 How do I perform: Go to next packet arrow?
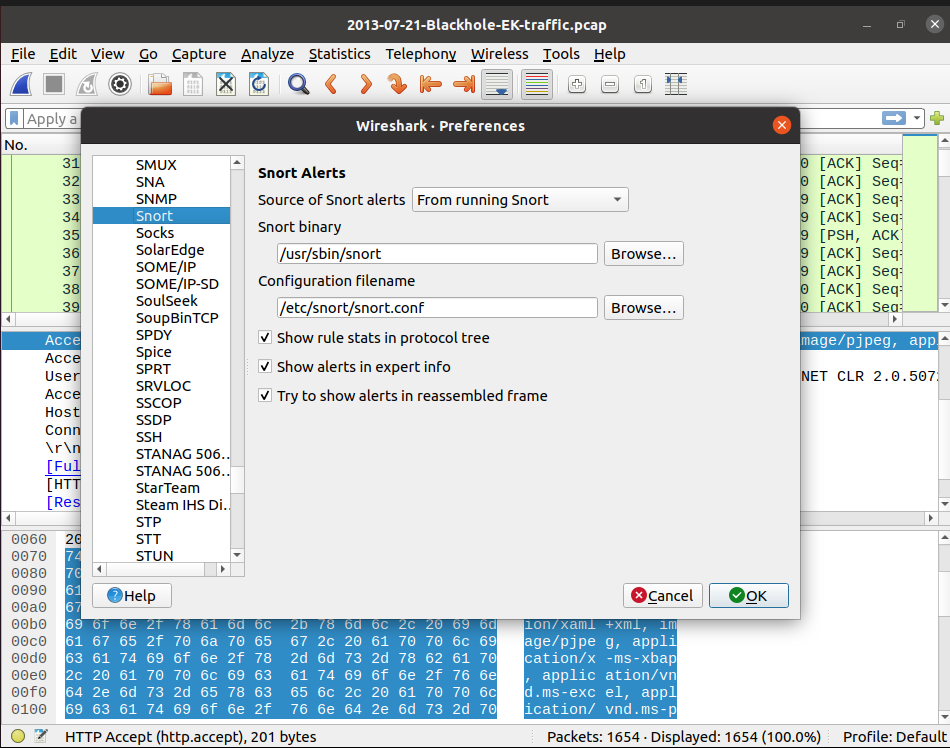click(x=365, y=84)
